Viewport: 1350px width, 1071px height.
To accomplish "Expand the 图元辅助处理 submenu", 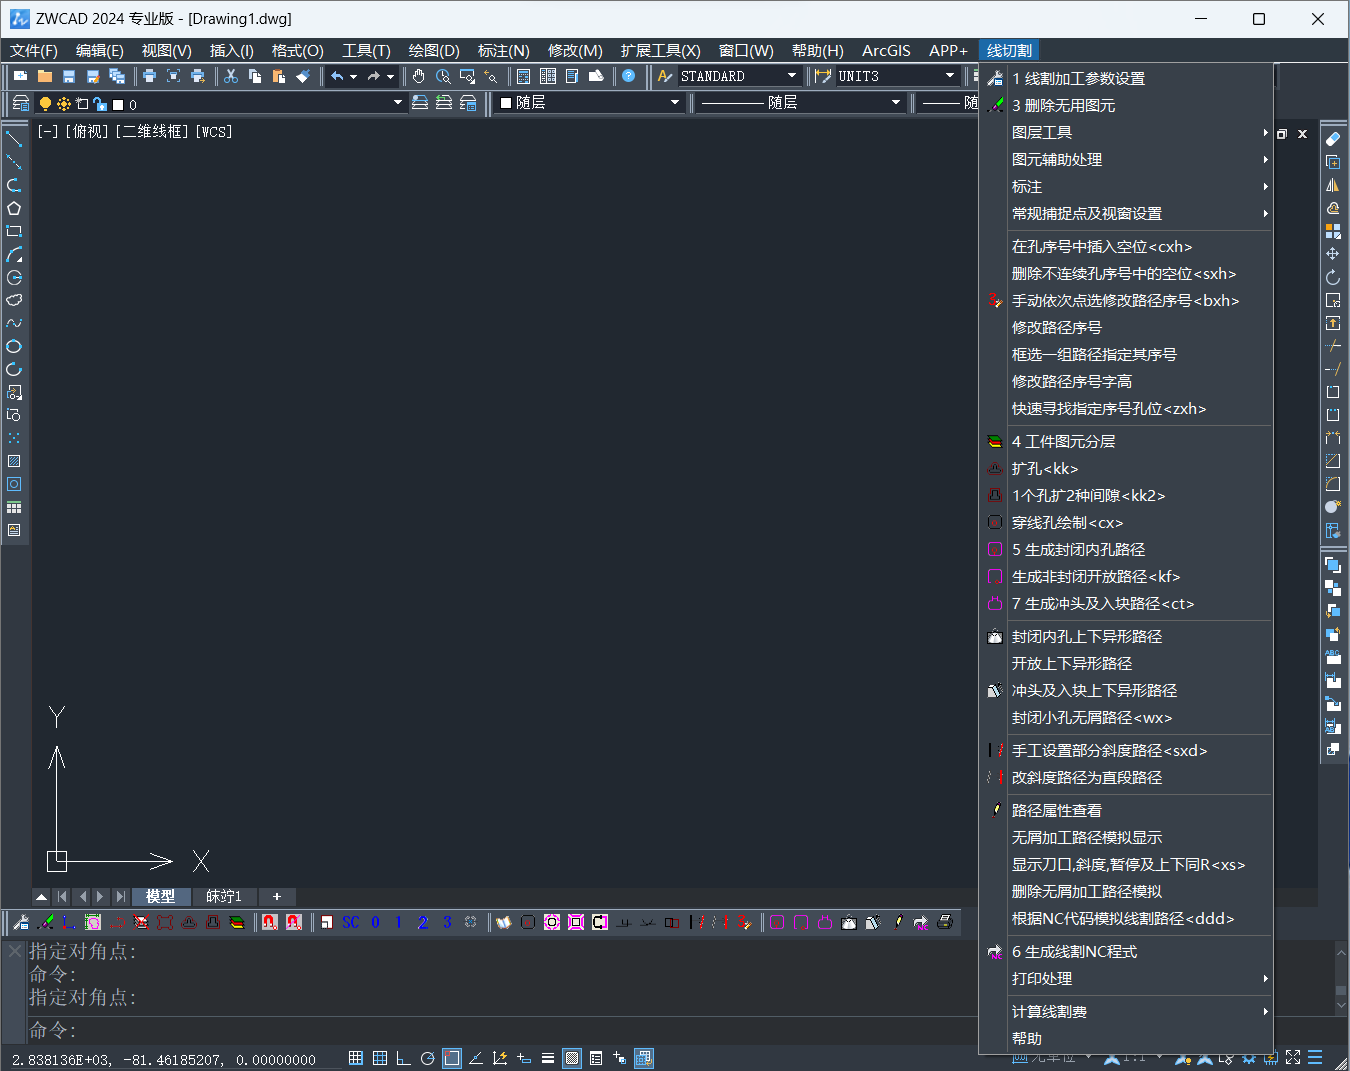I will pyautogui.click(x=1126, y=159).
